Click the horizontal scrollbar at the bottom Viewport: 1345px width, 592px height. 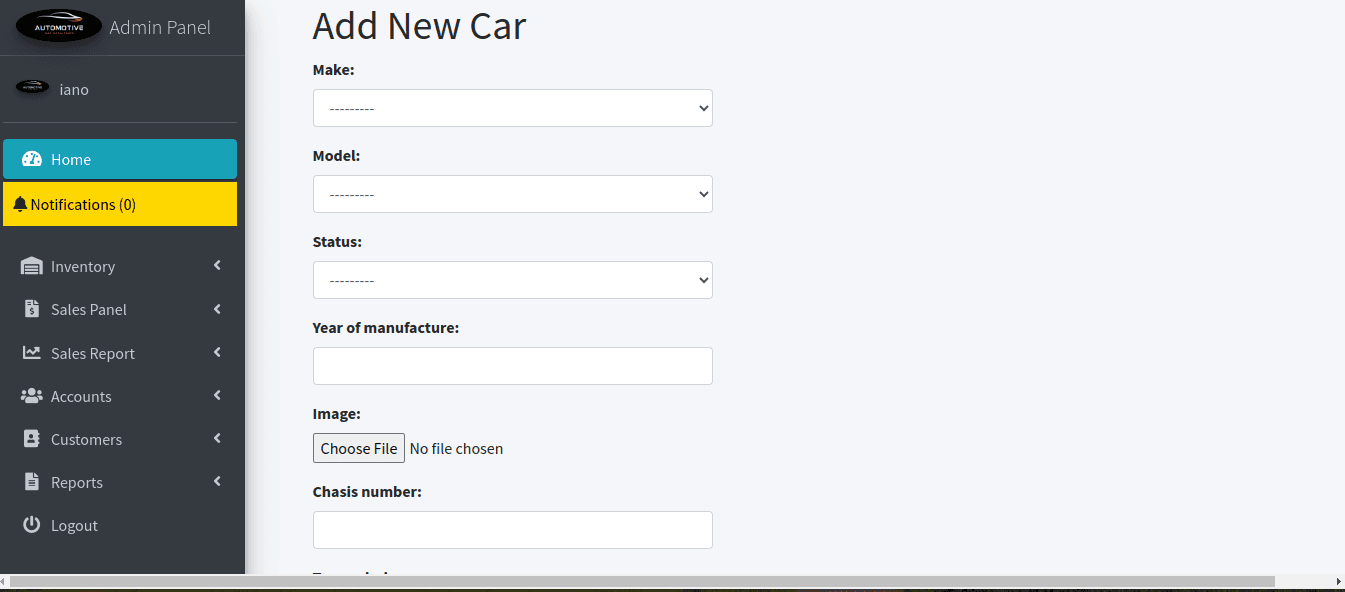[x=642, y=581]
